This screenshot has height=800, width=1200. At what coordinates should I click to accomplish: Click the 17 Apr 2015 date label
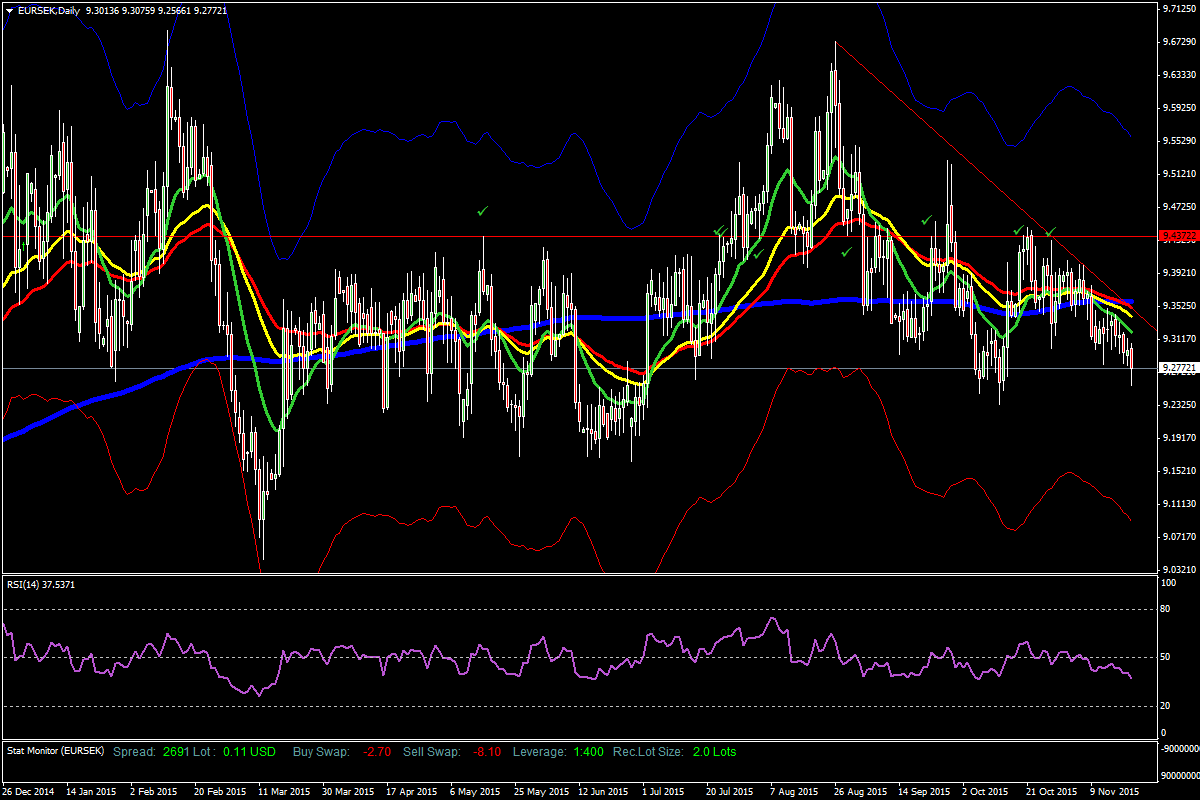(x=412, y=790)
